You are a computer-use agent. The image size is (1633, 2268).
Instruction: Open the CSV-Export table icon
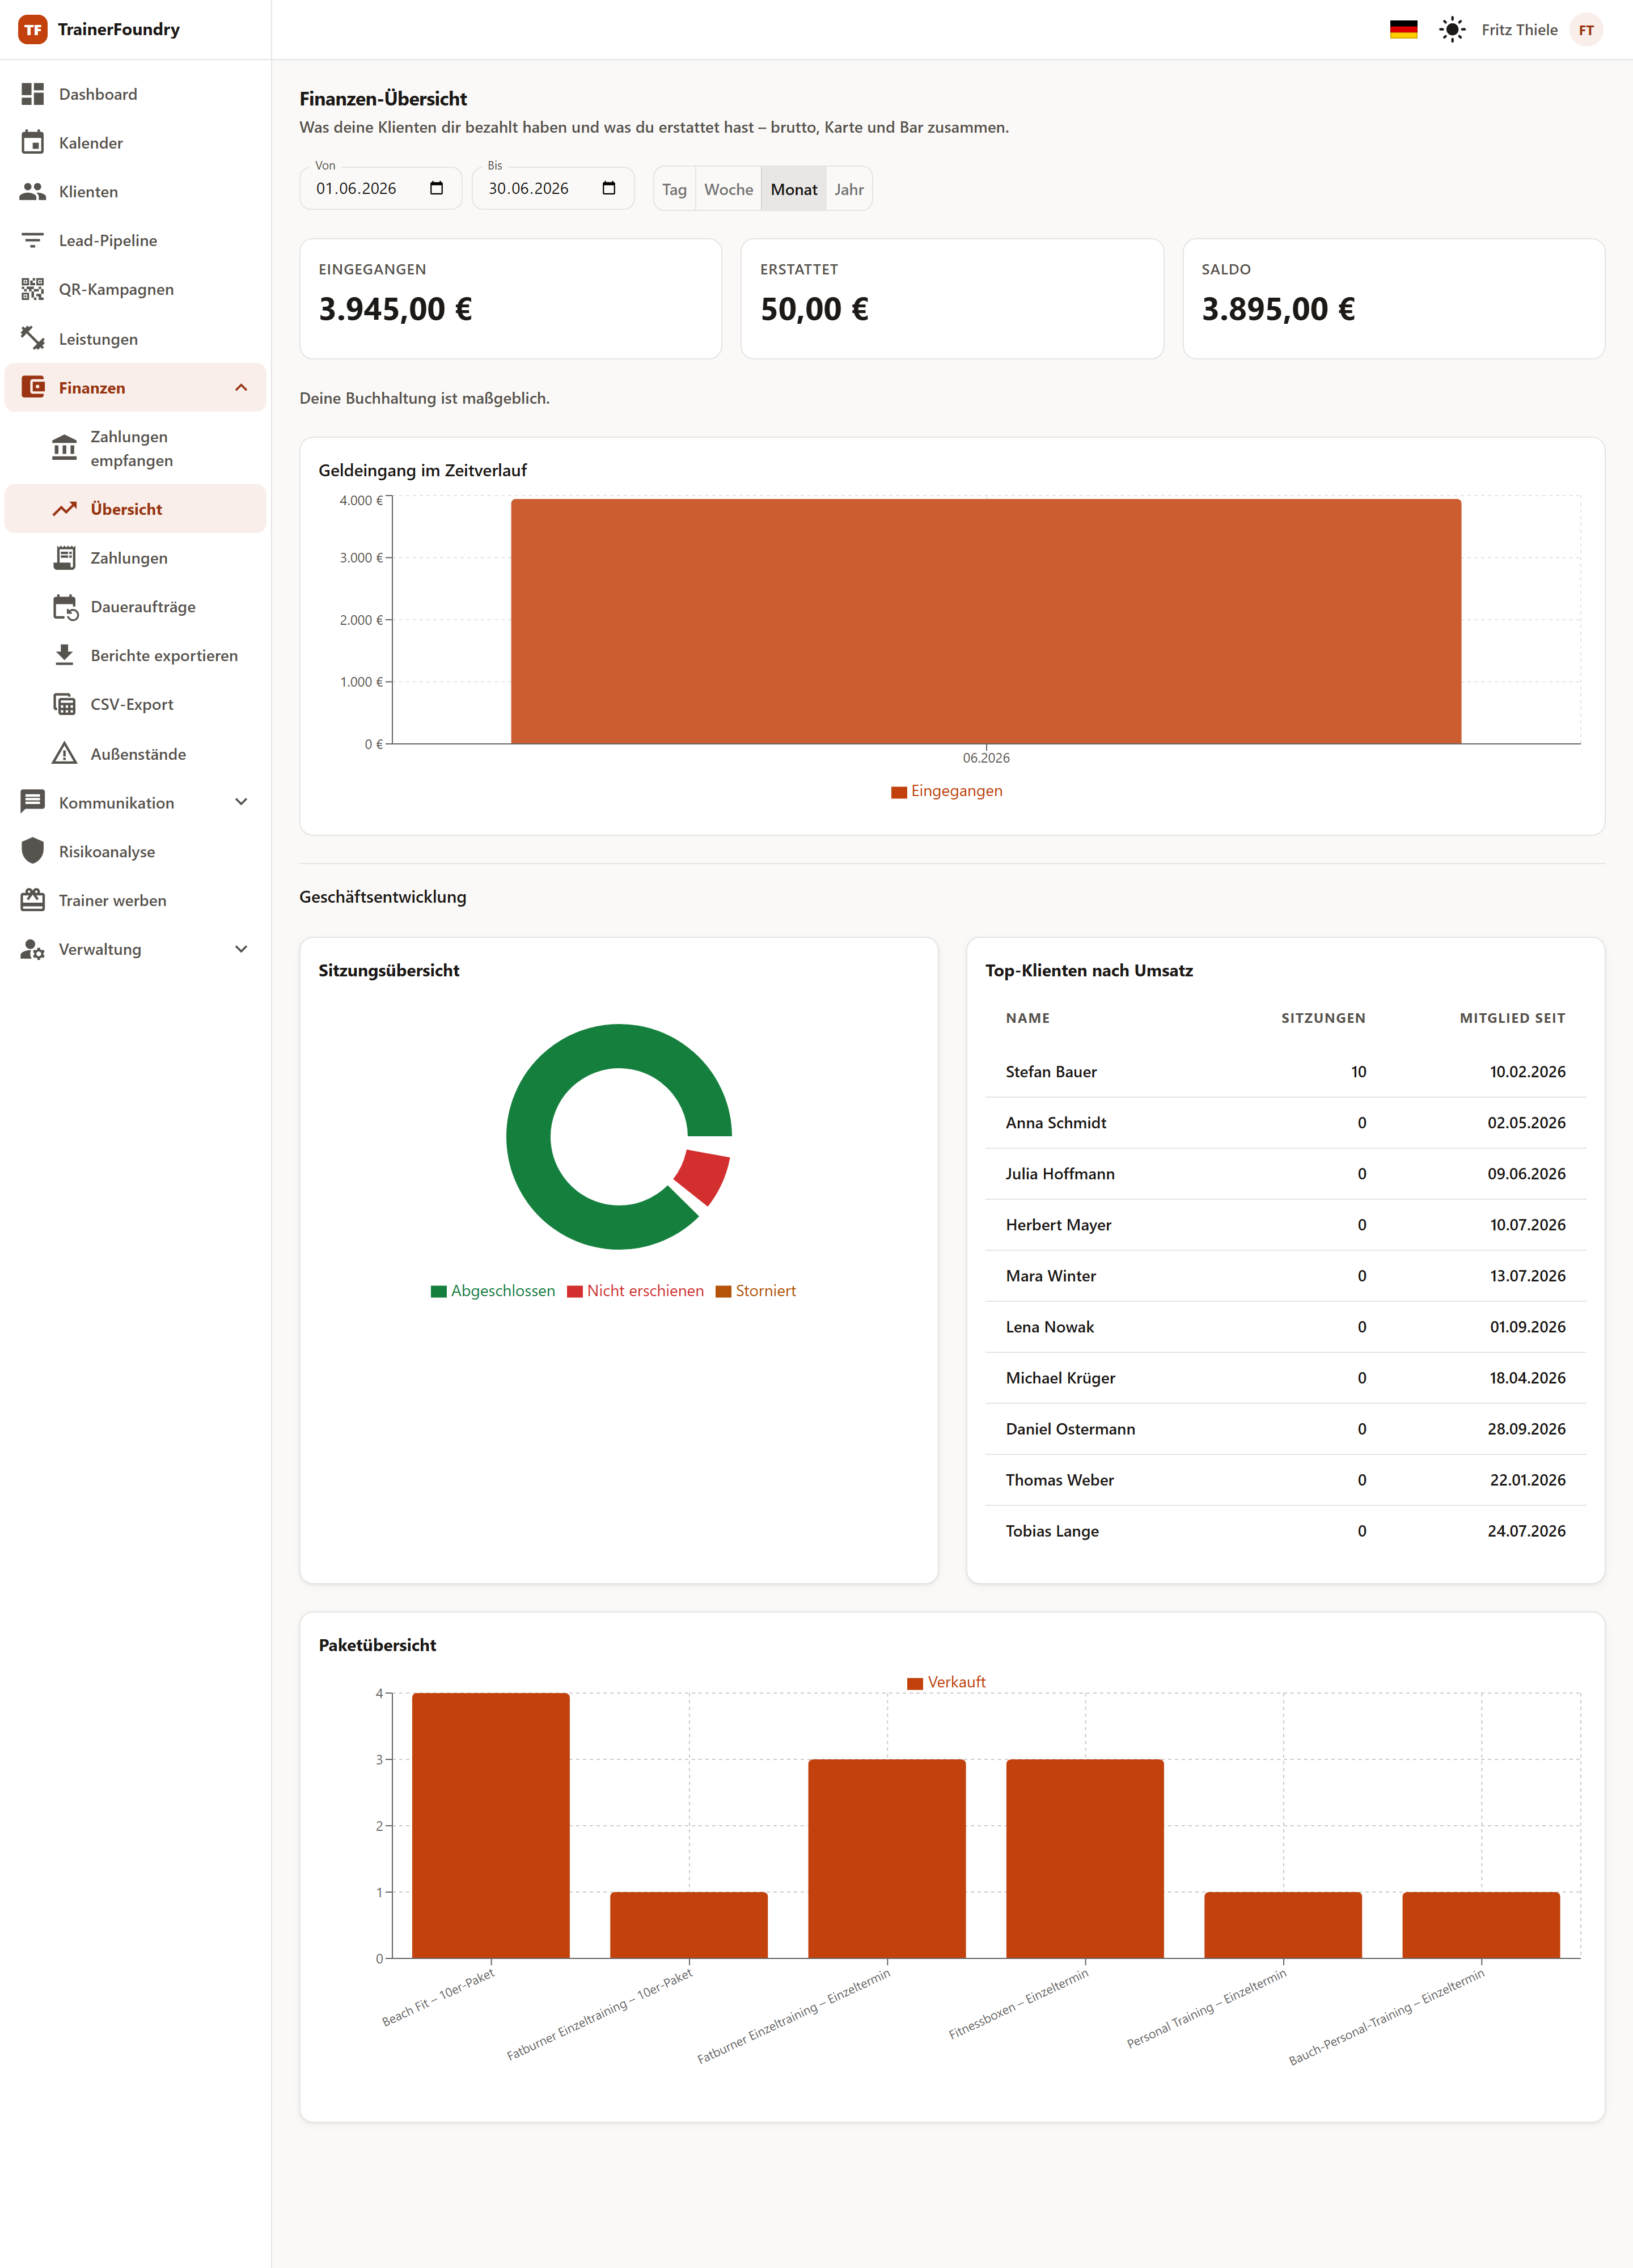(x=64, y=704)
